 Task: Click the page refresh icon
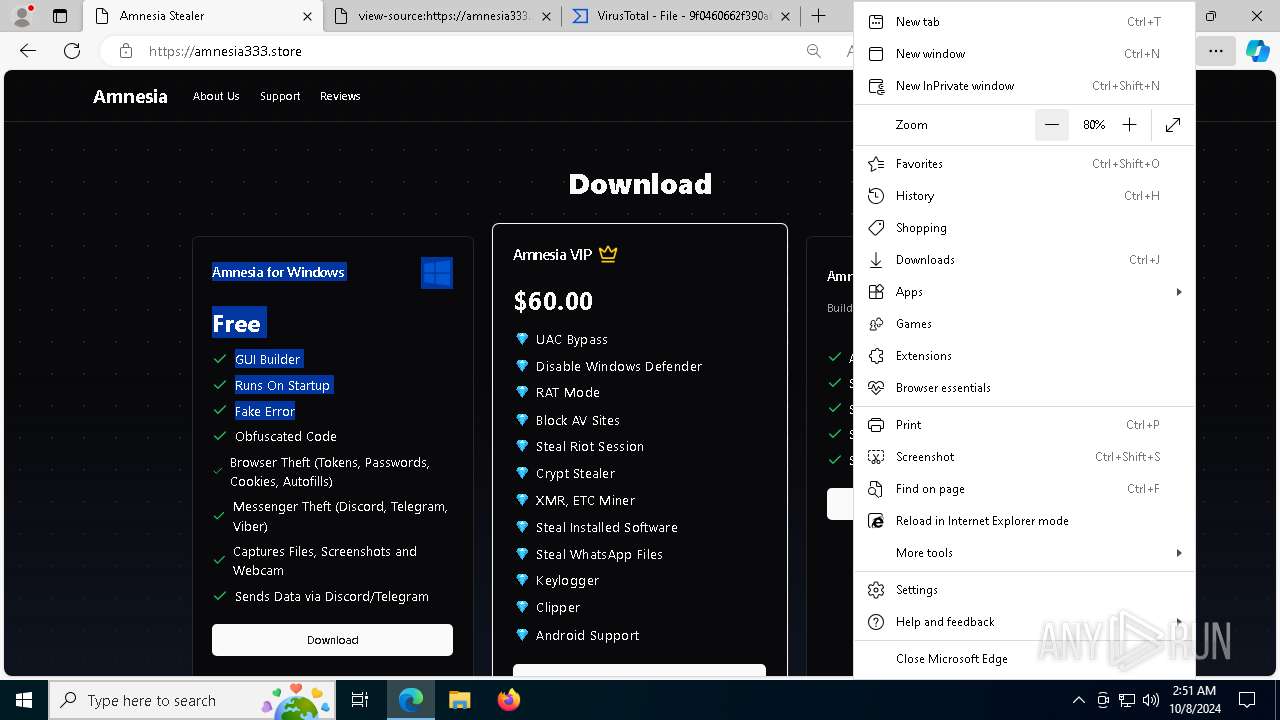click(x=71, y=51)
